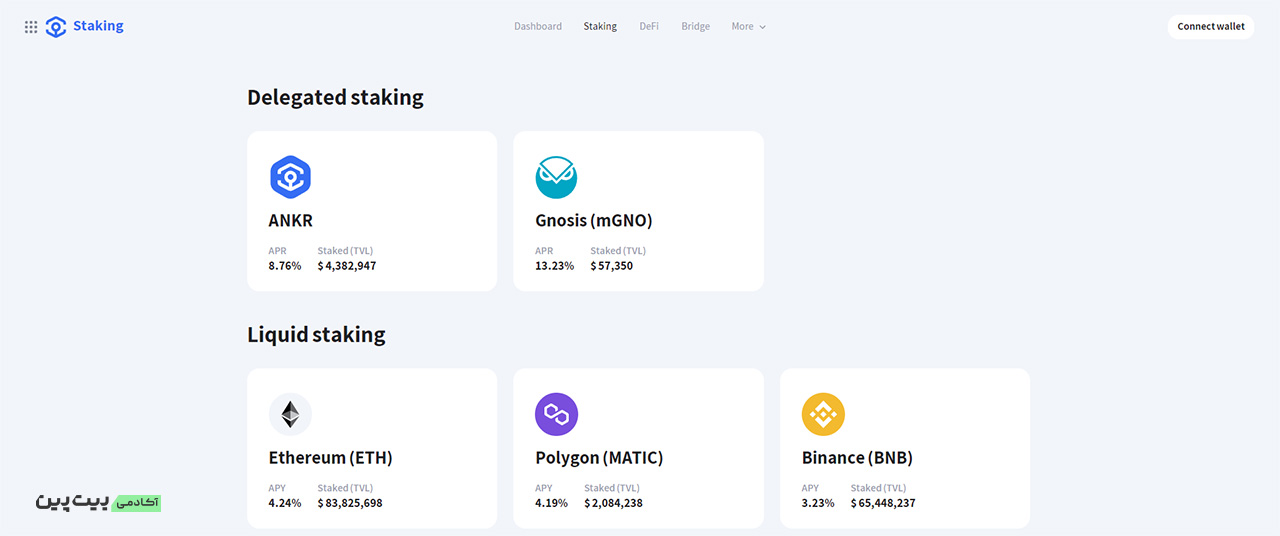Open the Binance (BNB) card title
The height and width of the screenshot is (536, 1280).
857,458
